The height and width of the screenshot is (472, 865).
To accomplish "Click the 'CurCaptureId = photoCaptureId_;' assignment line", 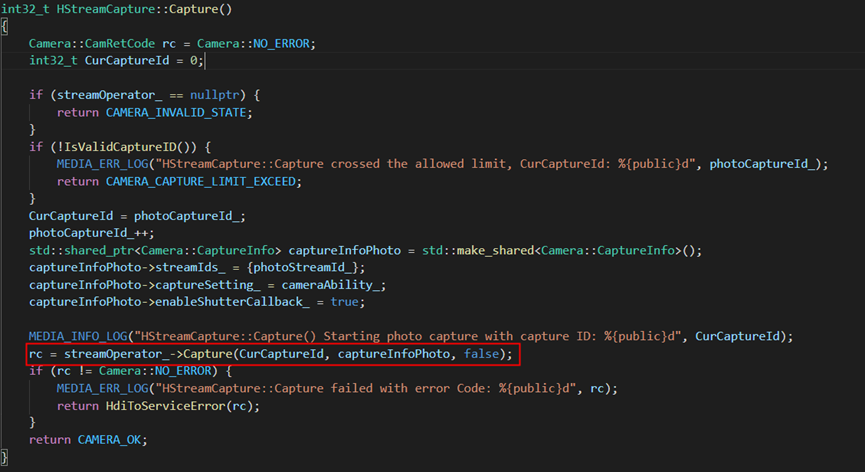I will click(x=137, y=216).
